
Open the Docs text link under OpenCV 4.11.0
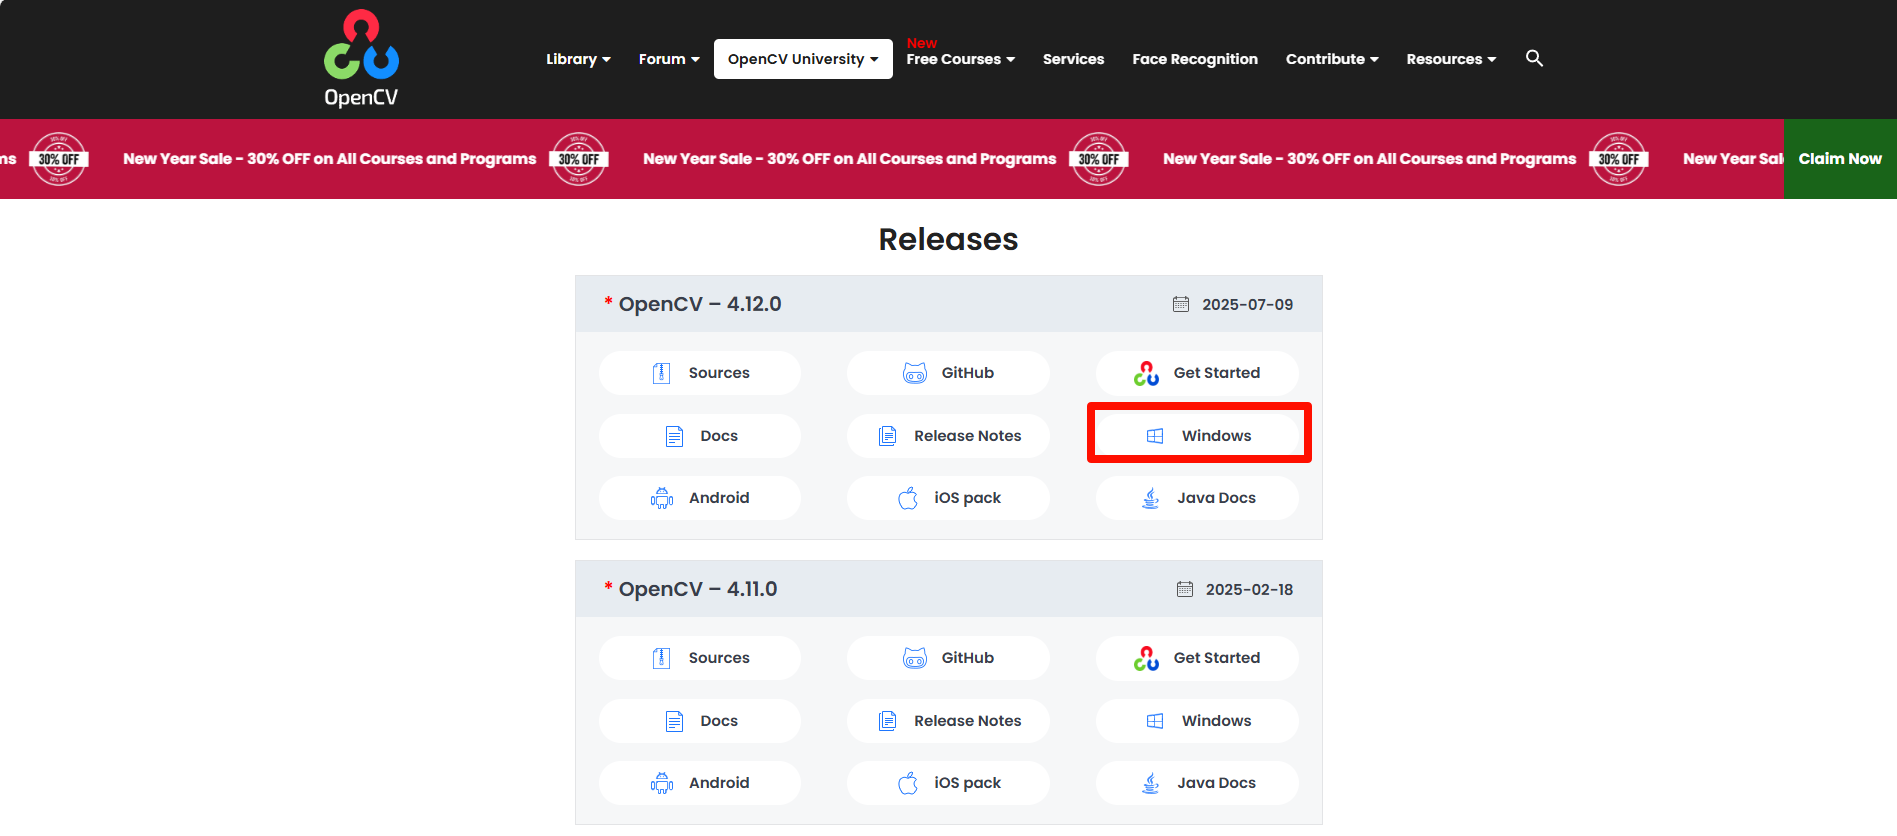pos(719,721)
